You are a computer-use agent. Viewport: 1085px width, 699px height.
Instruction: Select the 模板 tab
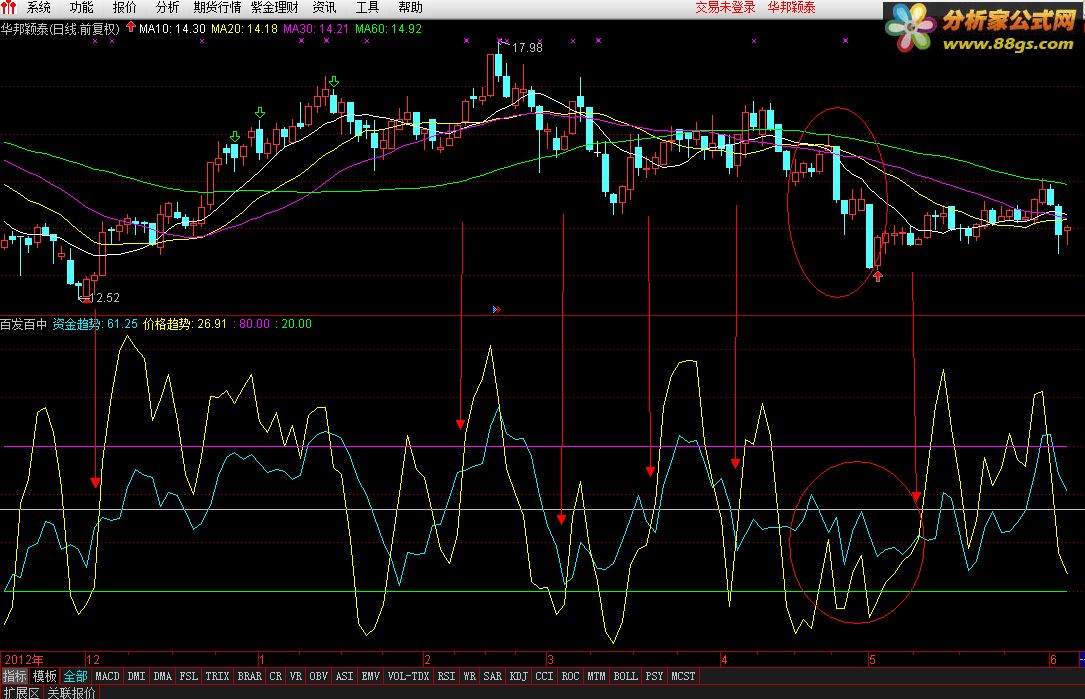click(x=45, y=676)
